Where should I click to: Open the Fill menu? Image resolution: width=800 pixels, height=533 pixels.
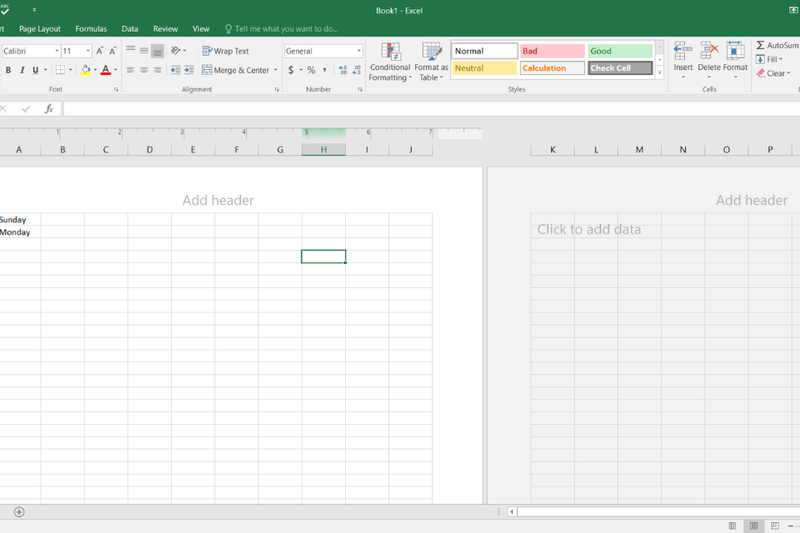point(769,59)
